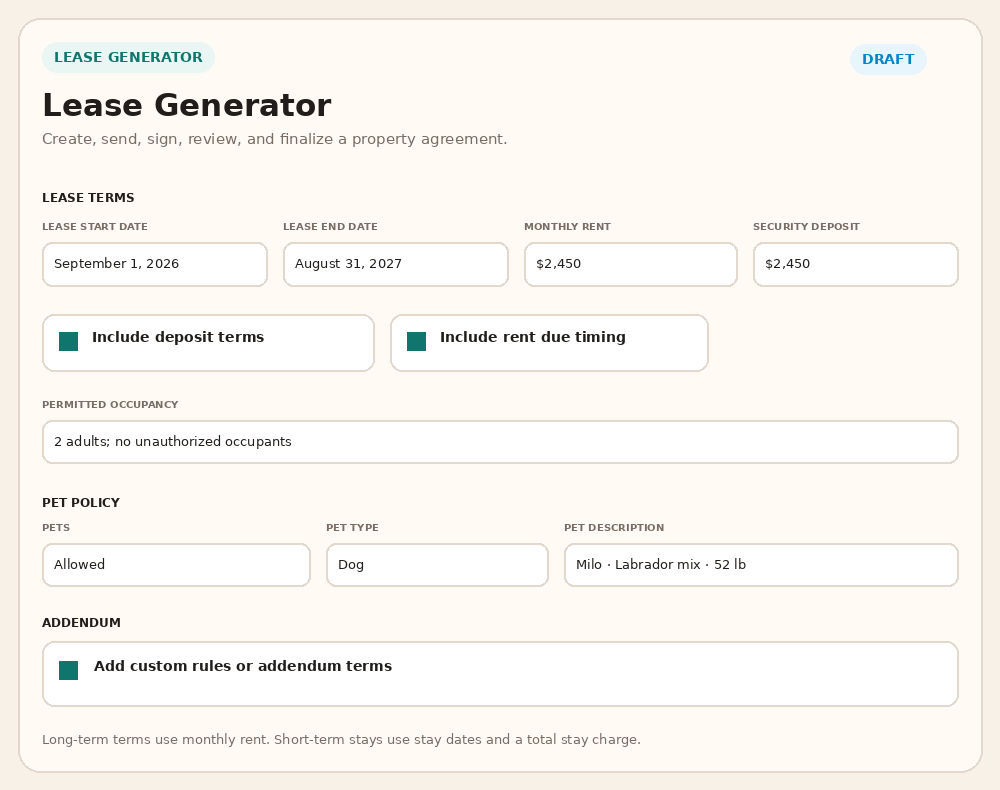Edit the Monthly Rent field

click(x=630, y=264)
